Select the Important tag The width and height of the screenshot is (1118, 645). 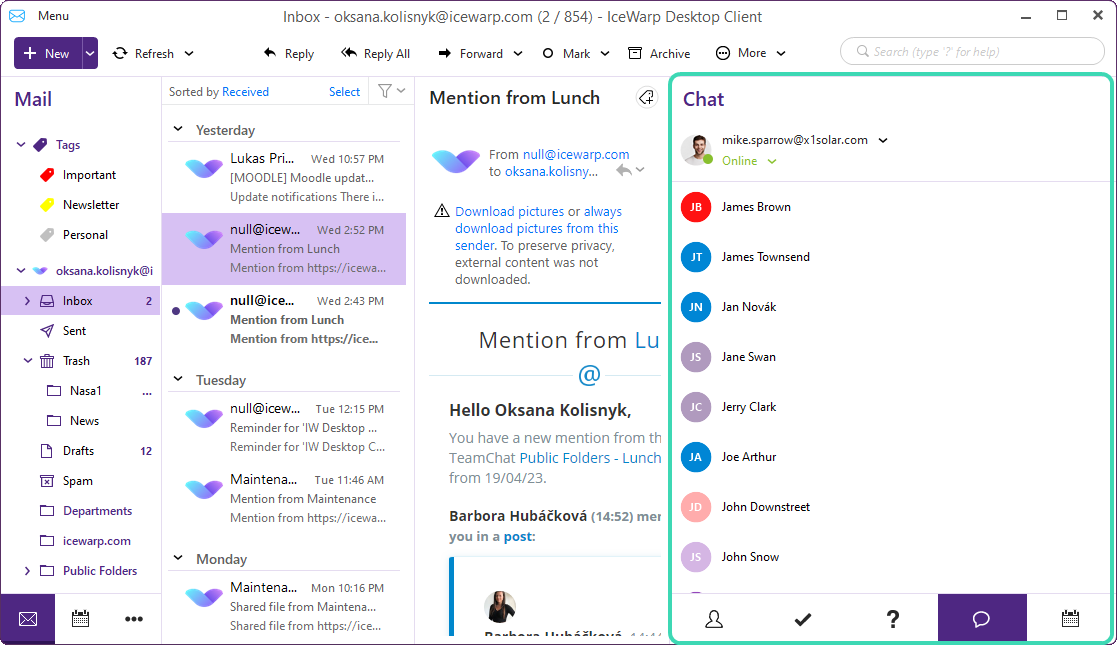[89, 175]
